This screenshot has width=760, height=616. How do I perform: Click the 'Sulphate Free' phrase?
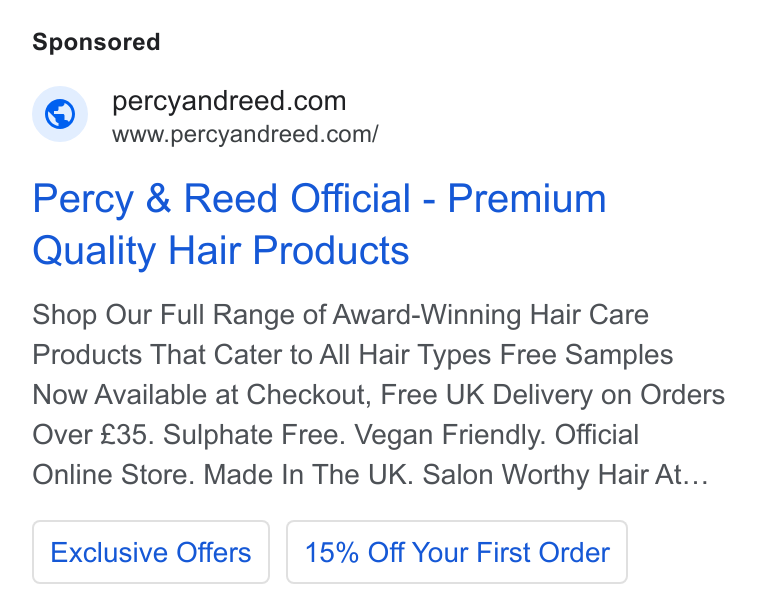pyautogui.click(x=252, y=435)
